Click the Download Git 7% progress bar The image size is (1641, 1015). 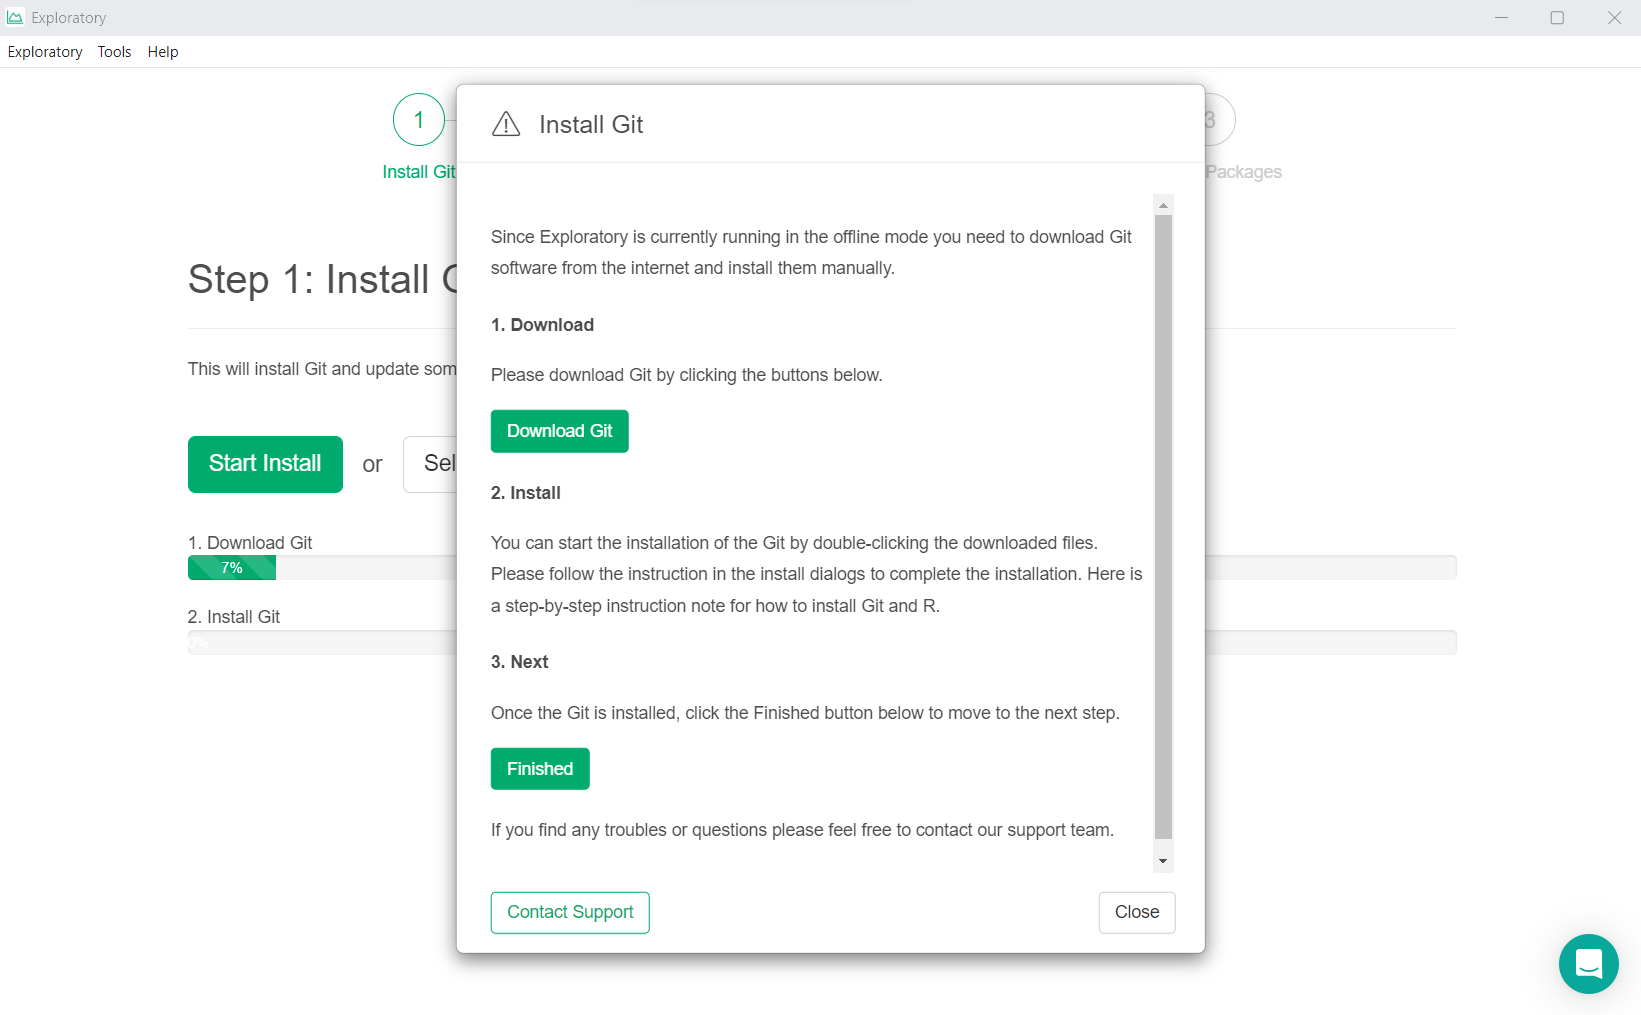click(x=232, y=568)
